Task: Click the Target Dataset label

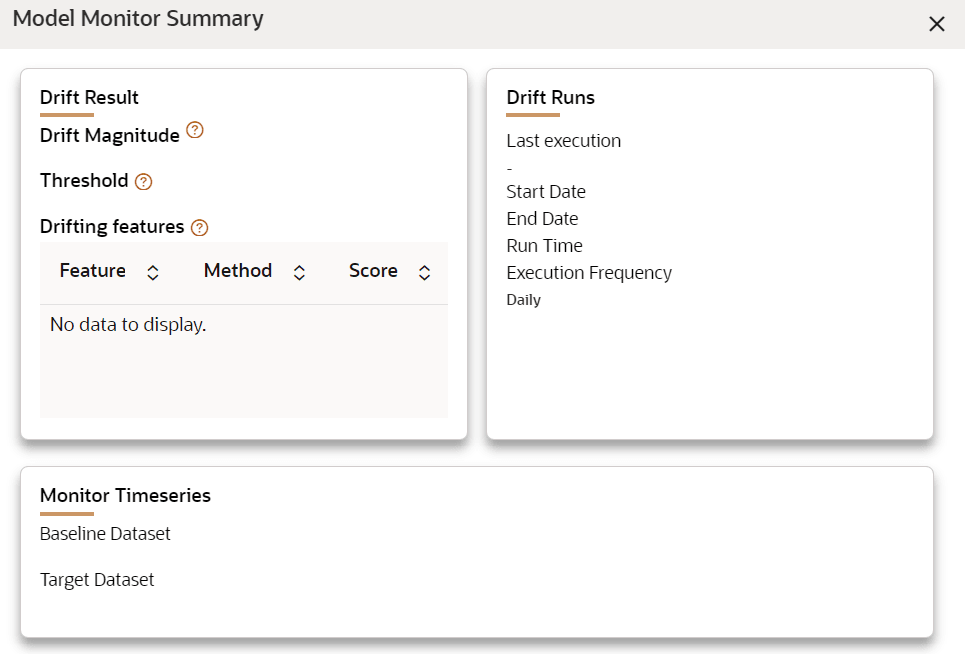Action: (96, 579)
